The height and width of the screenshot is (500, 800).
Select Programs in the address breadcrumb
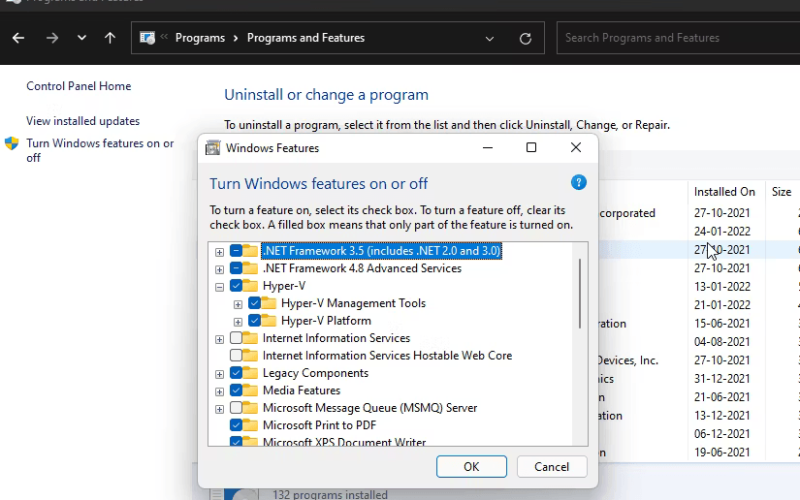[200, 38]
